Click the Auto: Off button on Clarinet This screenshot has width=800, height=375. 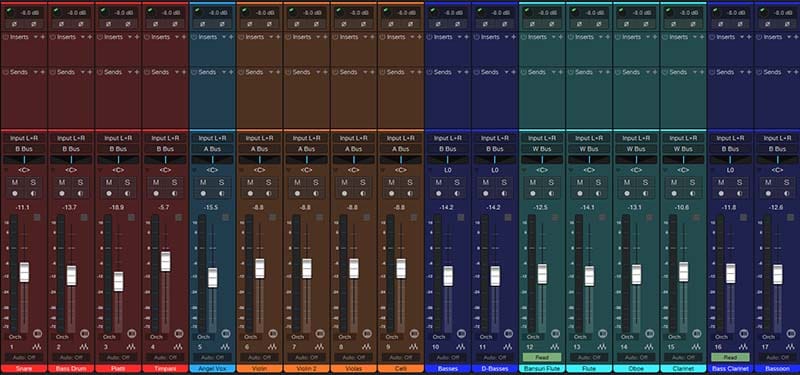(683, 358)
